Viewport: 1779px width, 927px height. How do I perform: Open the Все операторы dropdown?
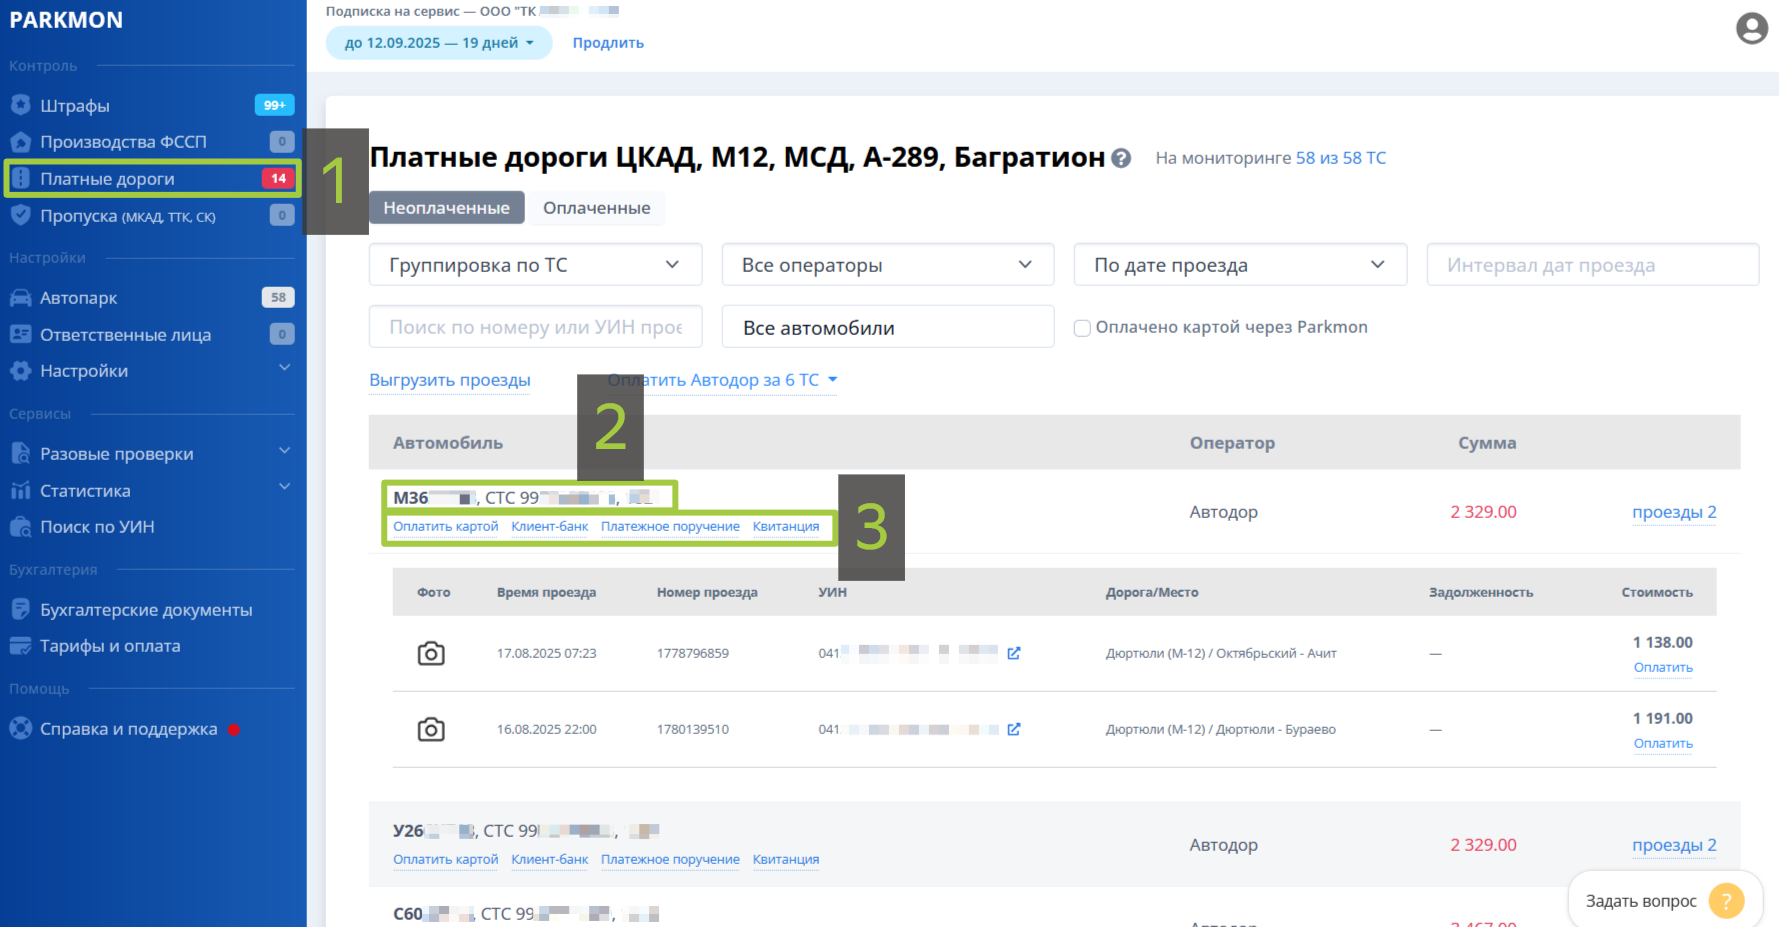[x=888, y=265]
